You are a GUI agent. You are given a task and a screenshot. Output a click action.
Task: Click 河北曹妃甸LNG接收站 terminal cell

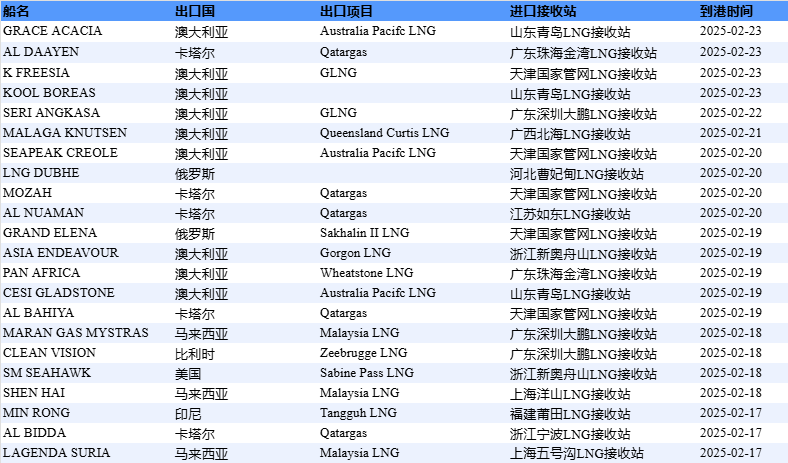(576, 174)
